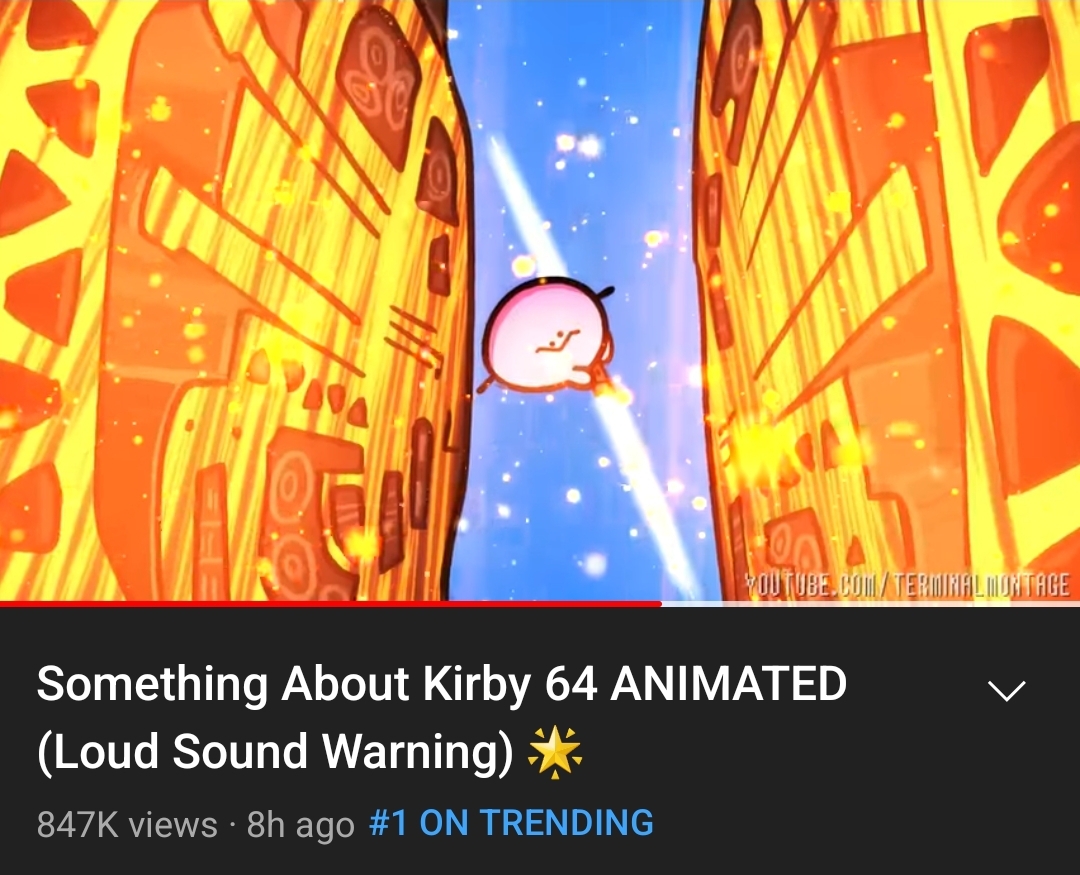Screen dimensions: 1080x875
Task: Click the '(Loud Sound Warning)' title line
Action: tap(275, 751)
